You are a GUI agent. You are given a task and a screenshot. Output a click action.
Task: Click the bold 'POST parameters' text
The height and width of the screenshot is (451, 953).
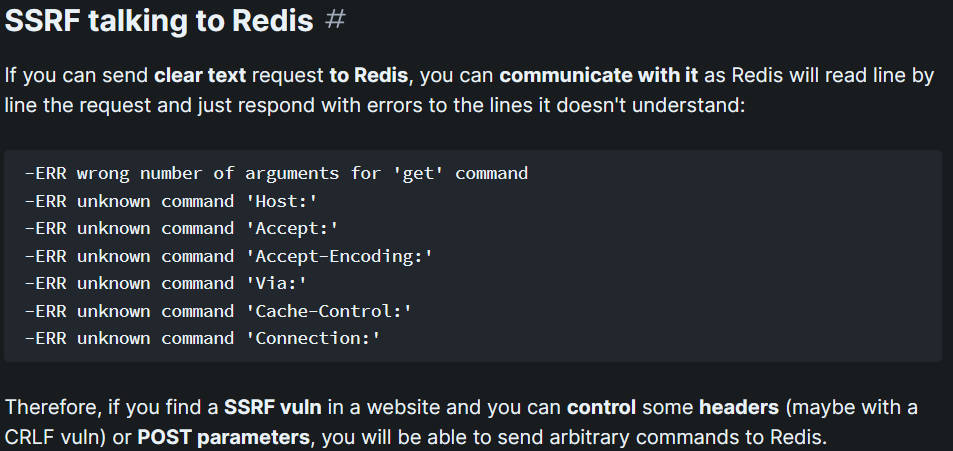[x=223, y=438]
